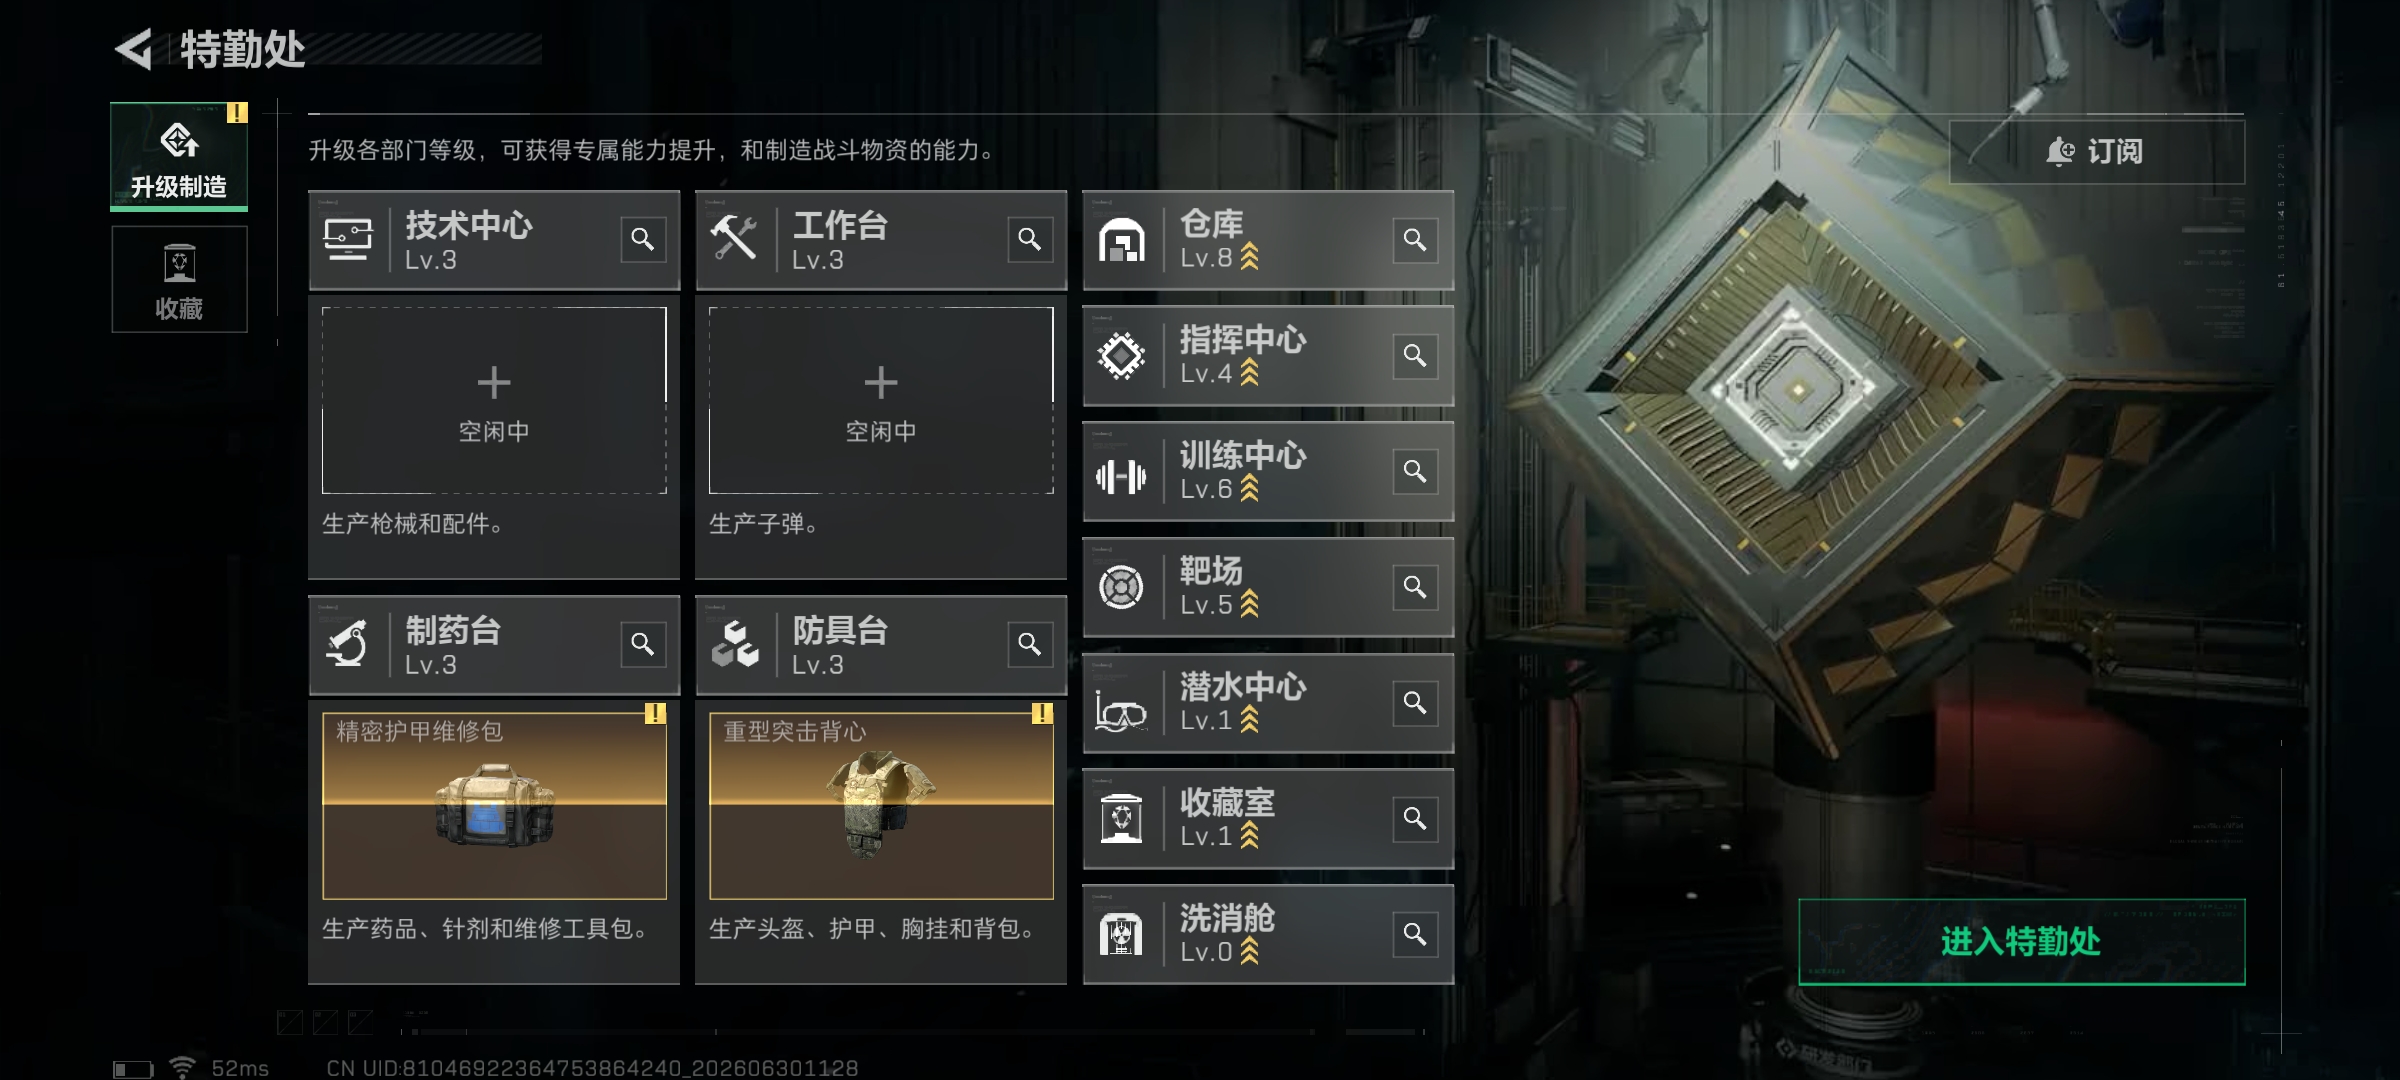Click the magnifier icon on 训练中心
This screenshot has height=1080, width=2400.
click(x=1415, y=471)
